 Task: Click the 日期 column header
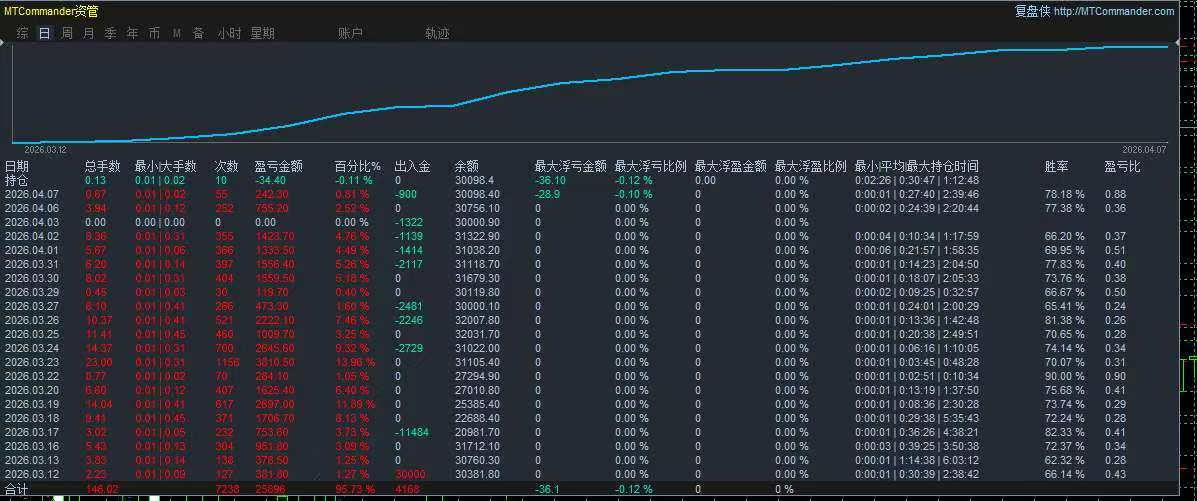point(17,166)
